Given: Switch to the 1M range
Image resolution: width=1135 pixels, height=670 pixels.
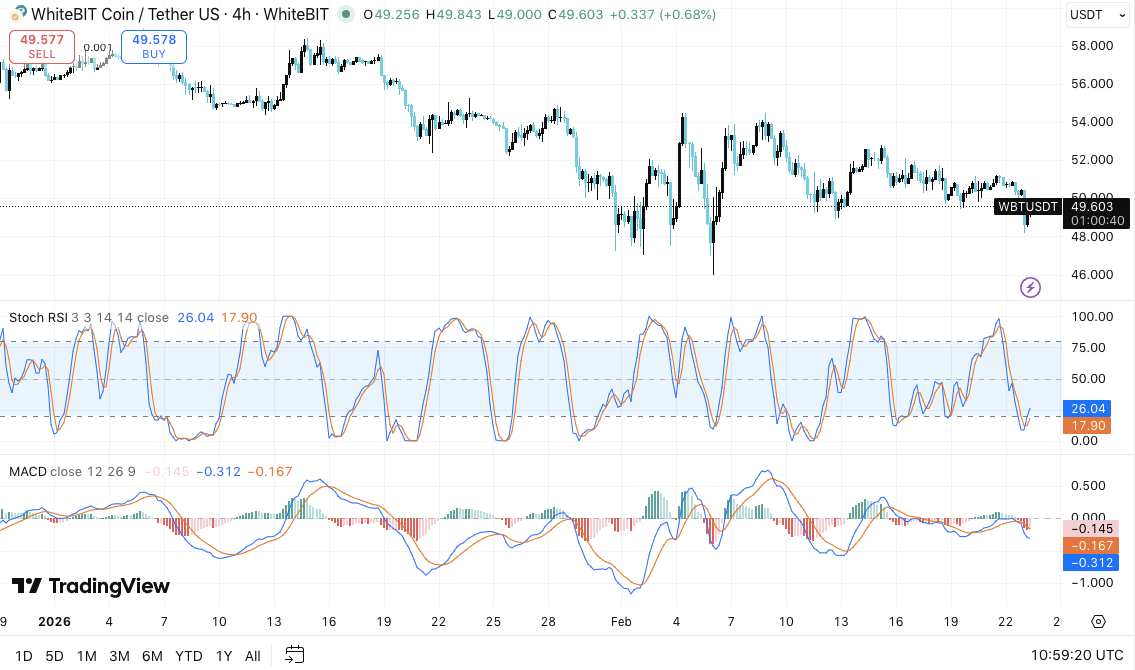Looking at the screenshot, I should click(x=86, y=656).
